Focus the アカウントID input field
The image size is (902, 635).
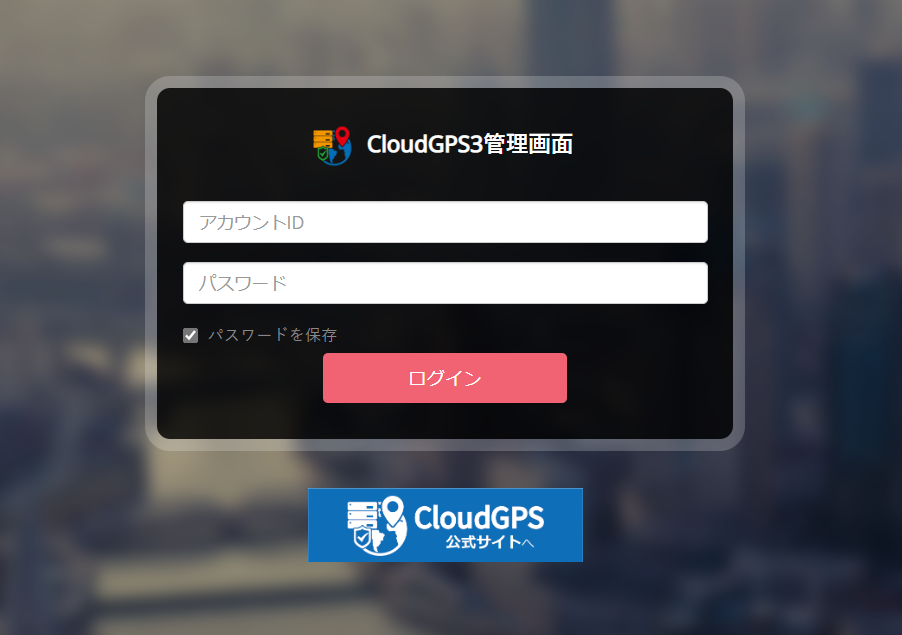[445, 222]
